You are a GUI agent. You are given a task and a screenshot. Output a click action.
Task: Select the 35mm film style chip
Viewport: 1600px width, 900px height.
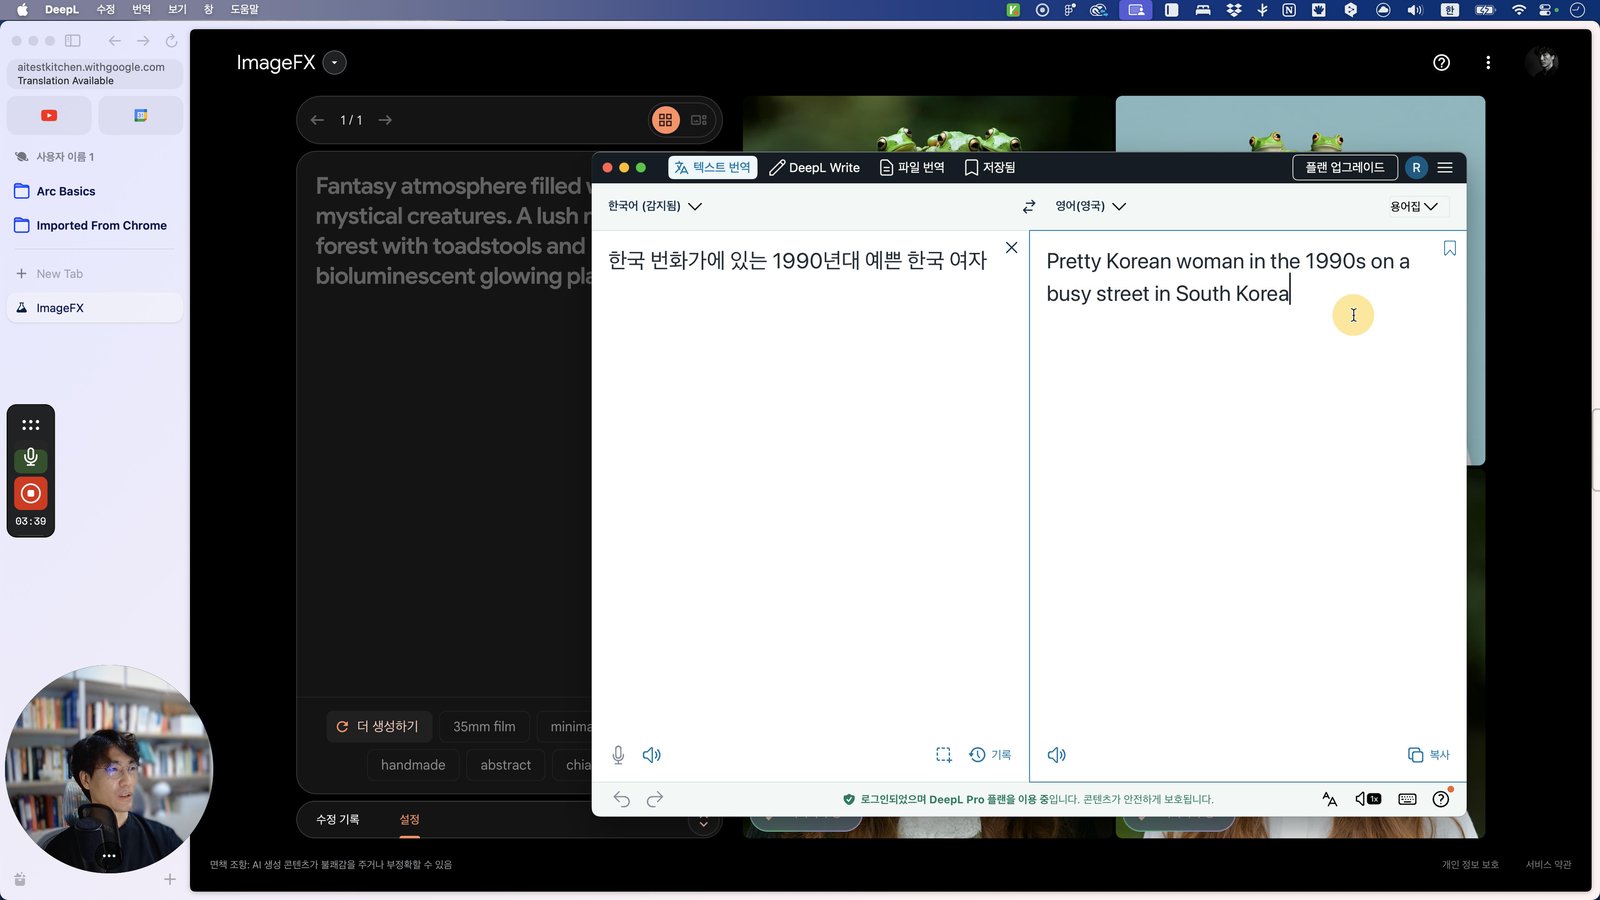click(484, 727)
